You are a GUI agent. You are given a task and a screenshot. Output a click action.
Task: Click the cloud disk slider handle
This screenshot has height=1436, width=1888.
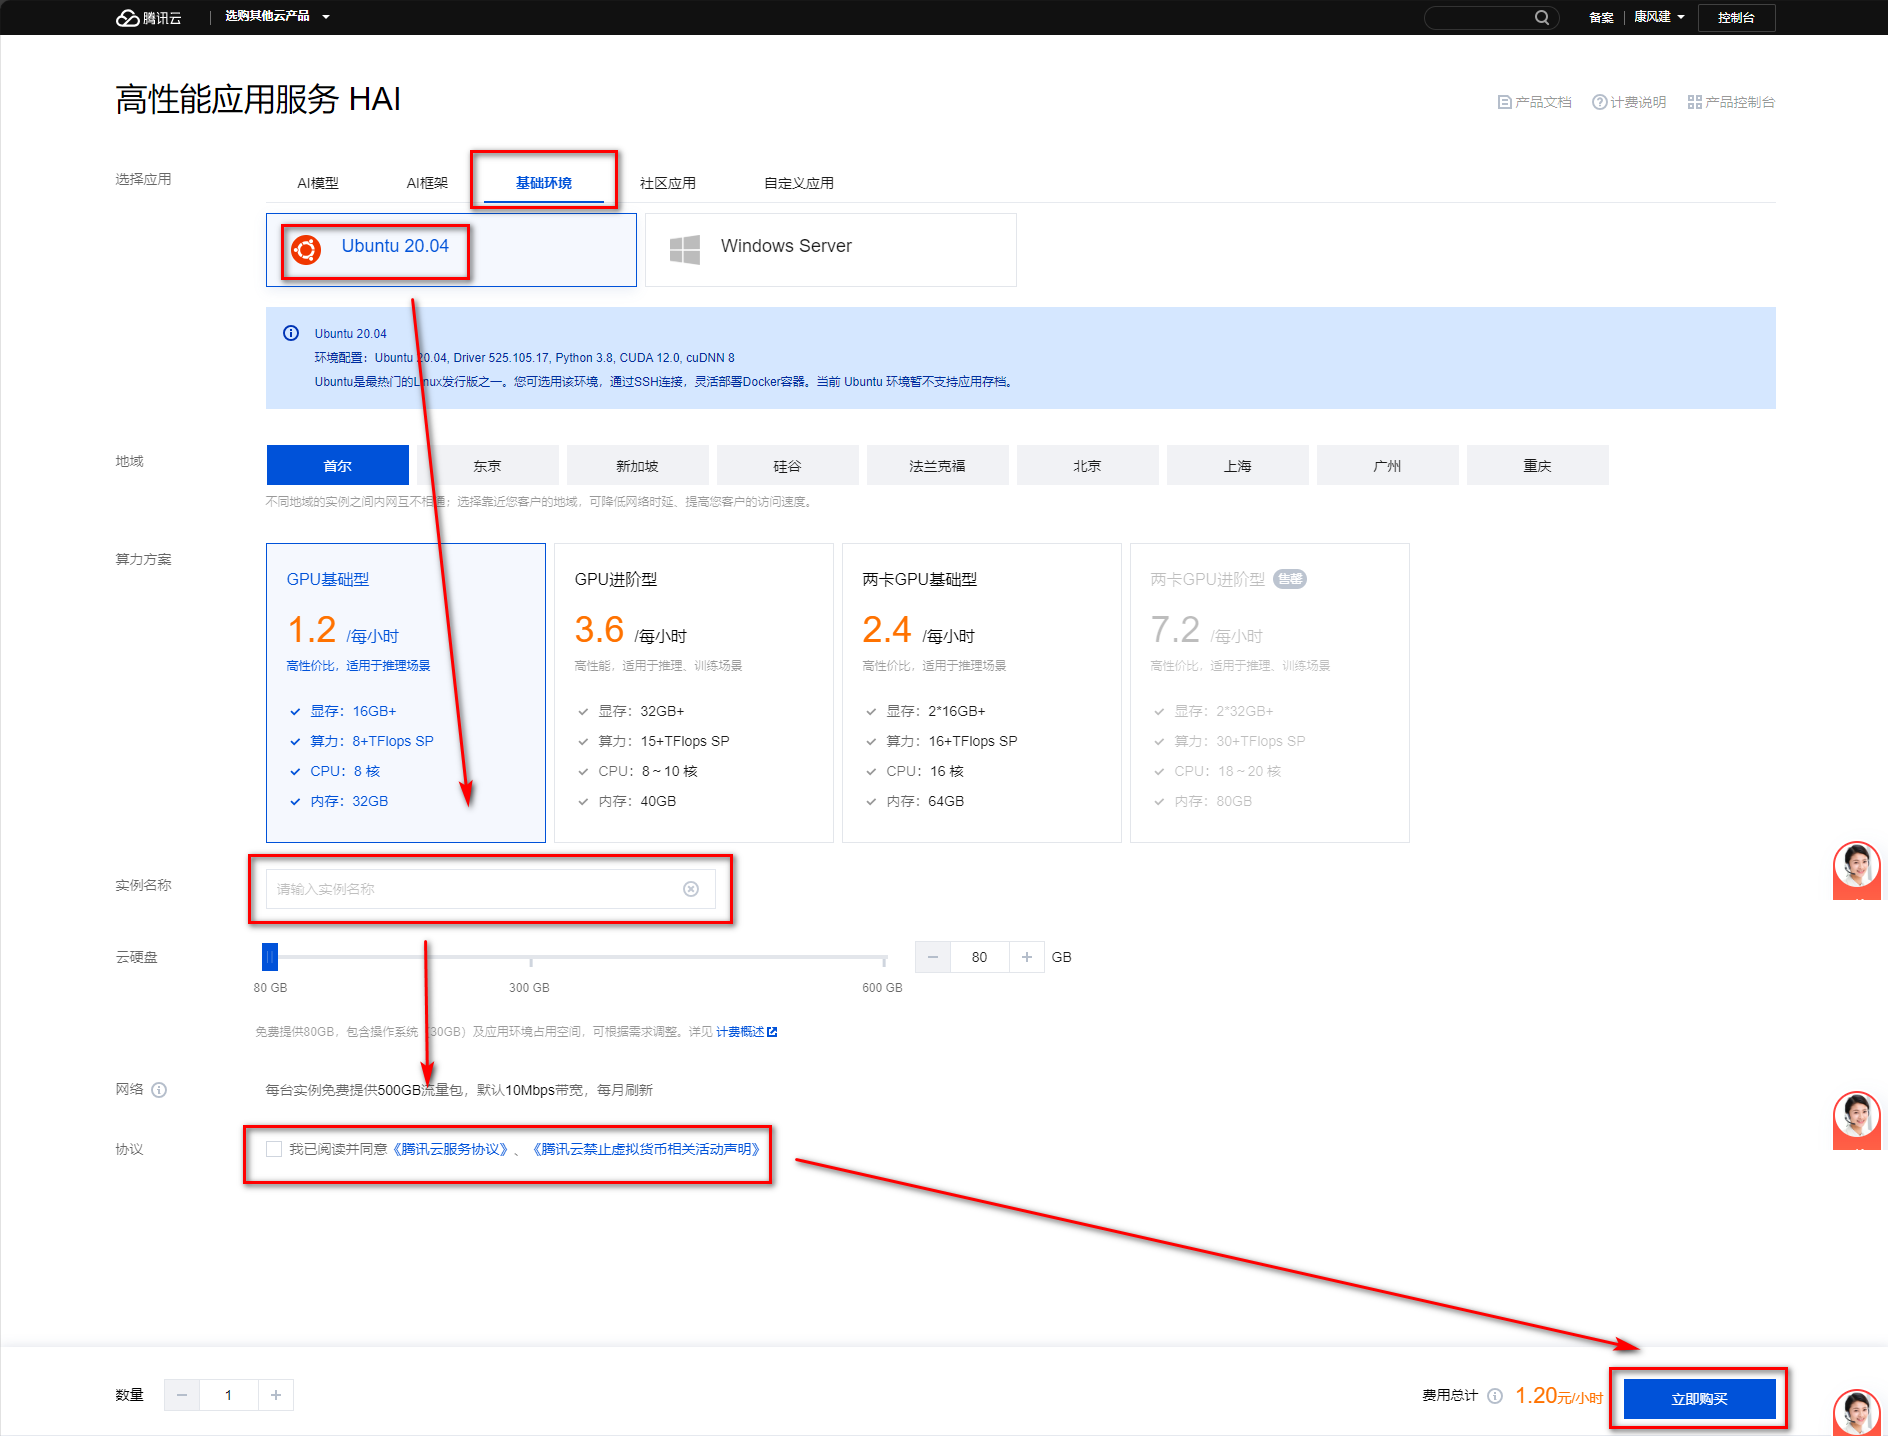(x=270, y=957)
